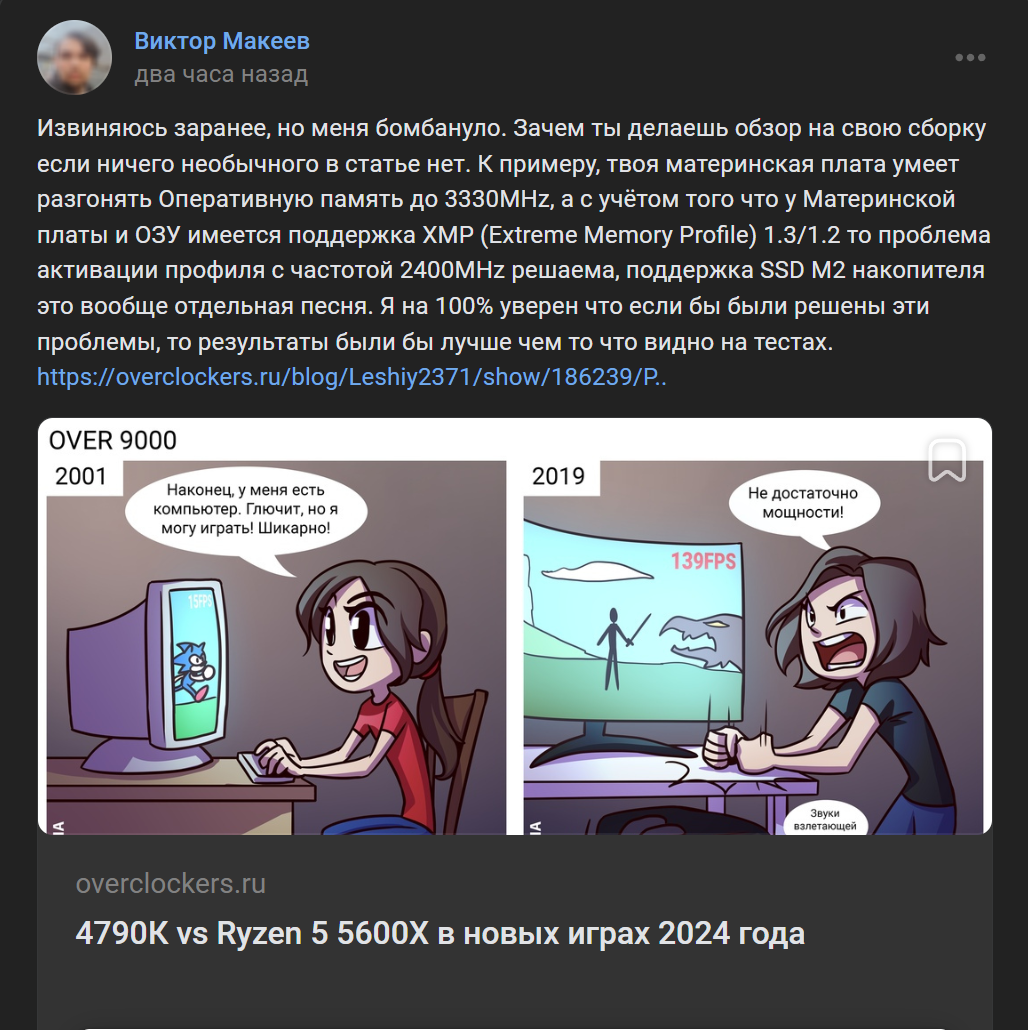
Task: Click the 'два часа назад' timestamp
Action: [221, 74]
